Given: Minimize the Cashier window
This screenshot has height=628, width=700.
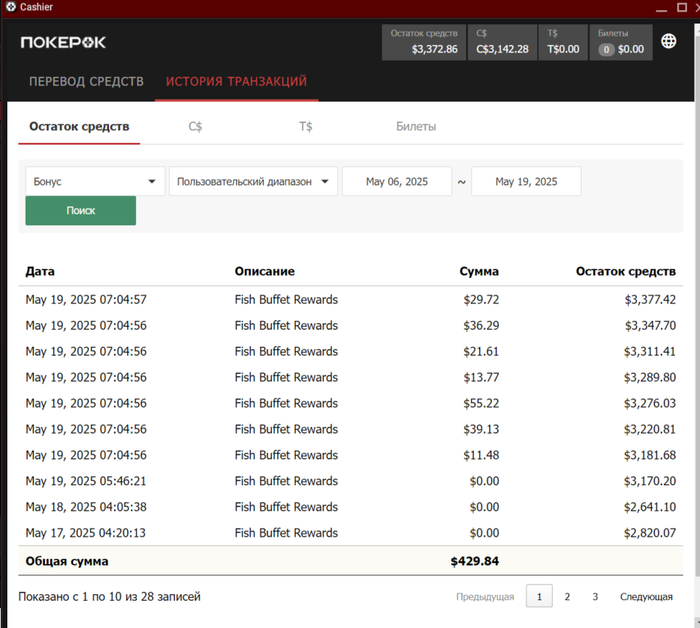Looking at the screenshot, I should tap(661, 8).
